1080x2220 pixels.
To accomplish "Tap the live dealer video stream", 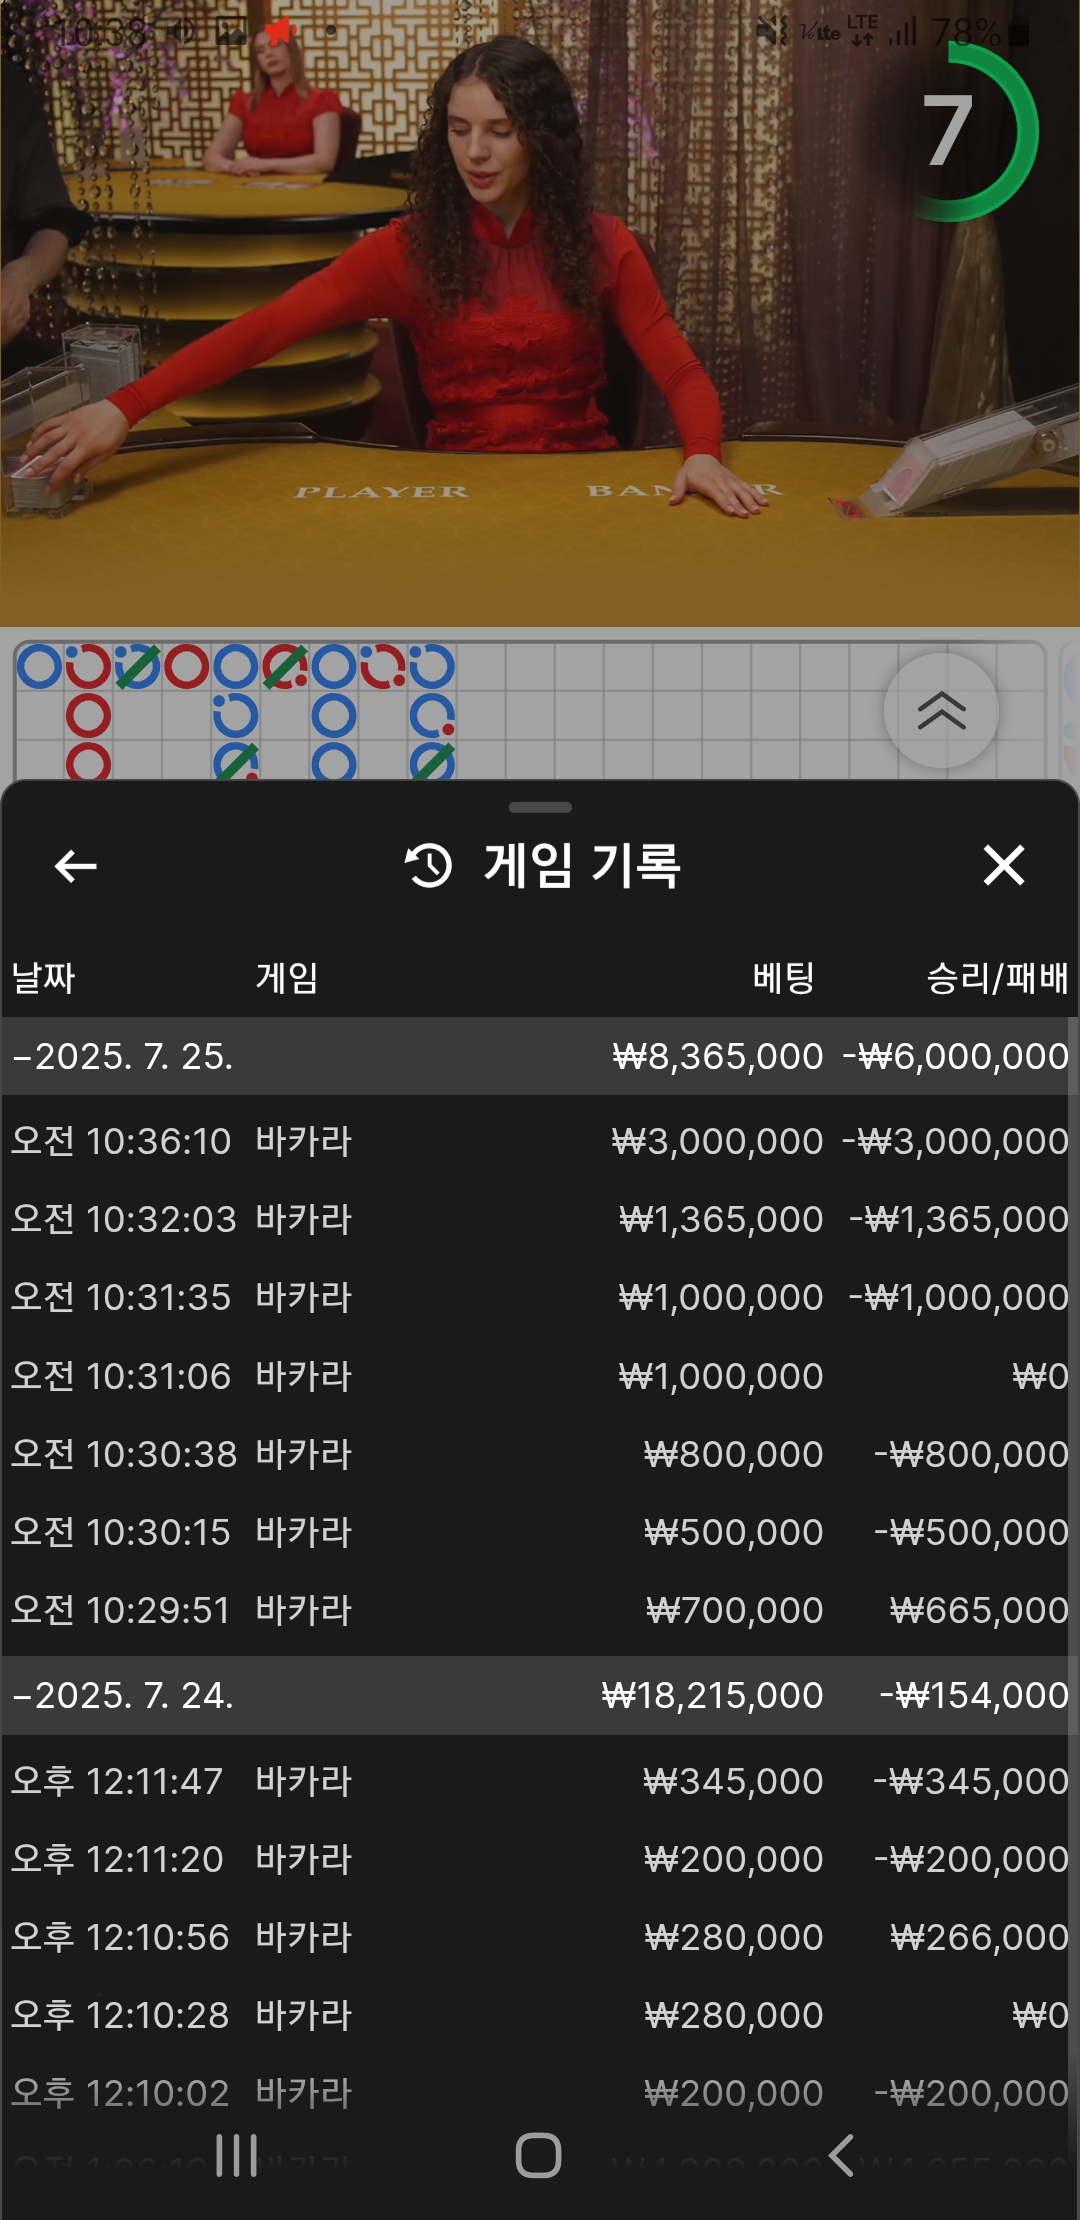I will point(540,314).
